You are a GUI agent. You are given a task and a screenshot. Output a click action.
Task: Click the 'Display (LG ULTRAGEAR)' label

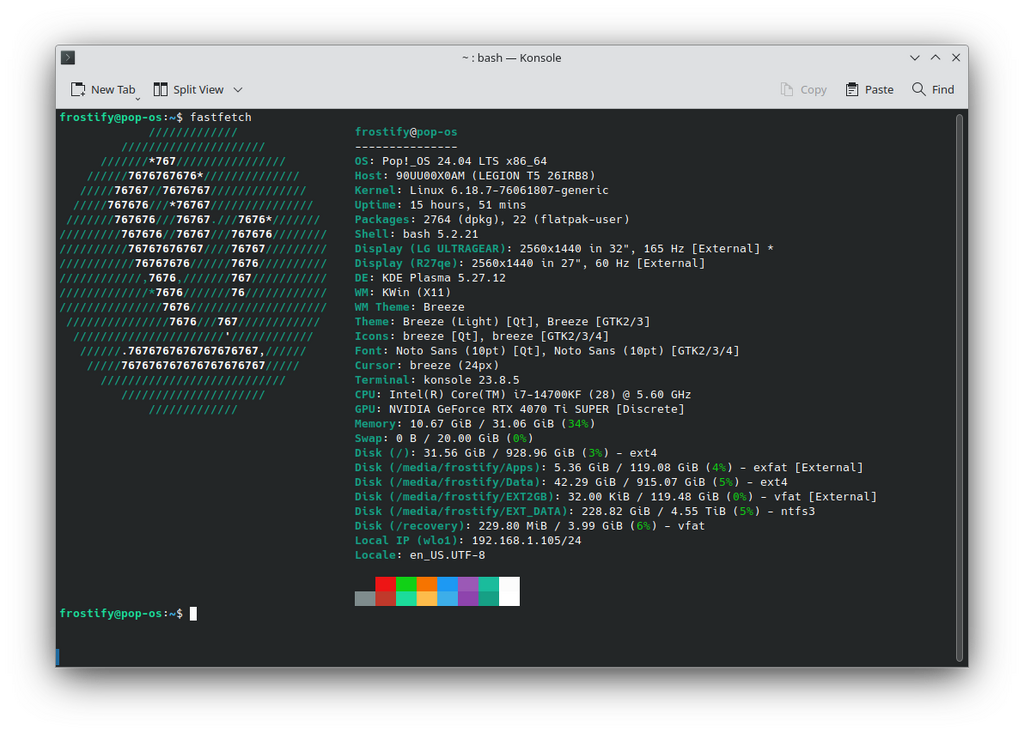[x=430, y=248]
